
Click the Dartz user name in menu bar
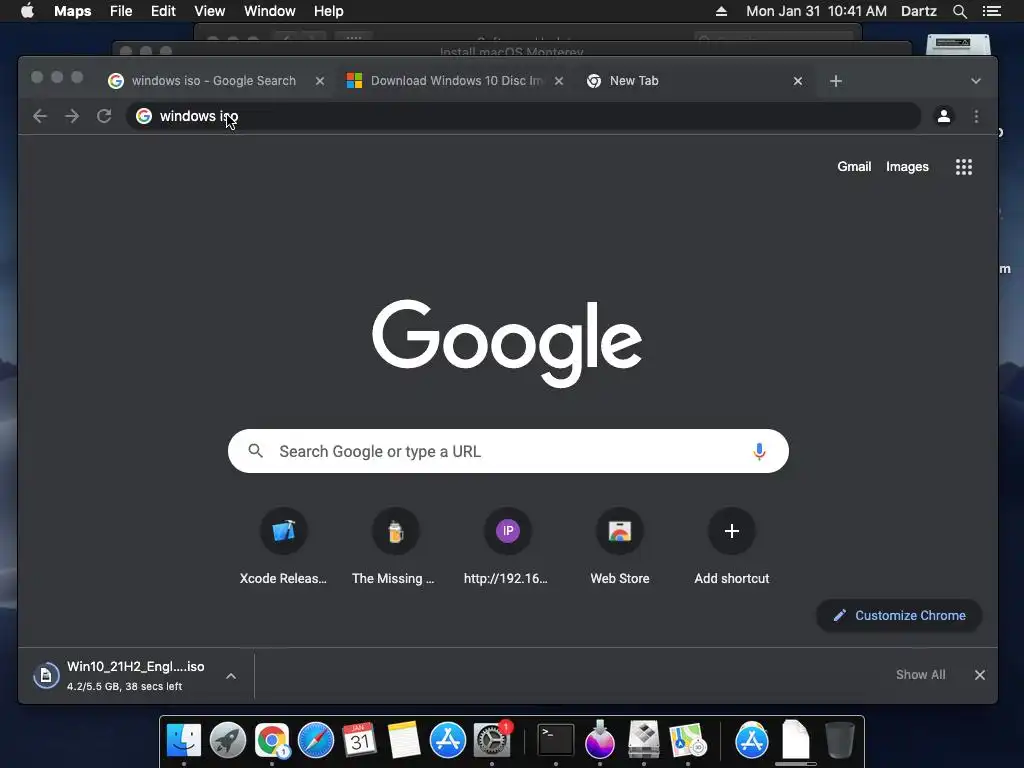919,11
